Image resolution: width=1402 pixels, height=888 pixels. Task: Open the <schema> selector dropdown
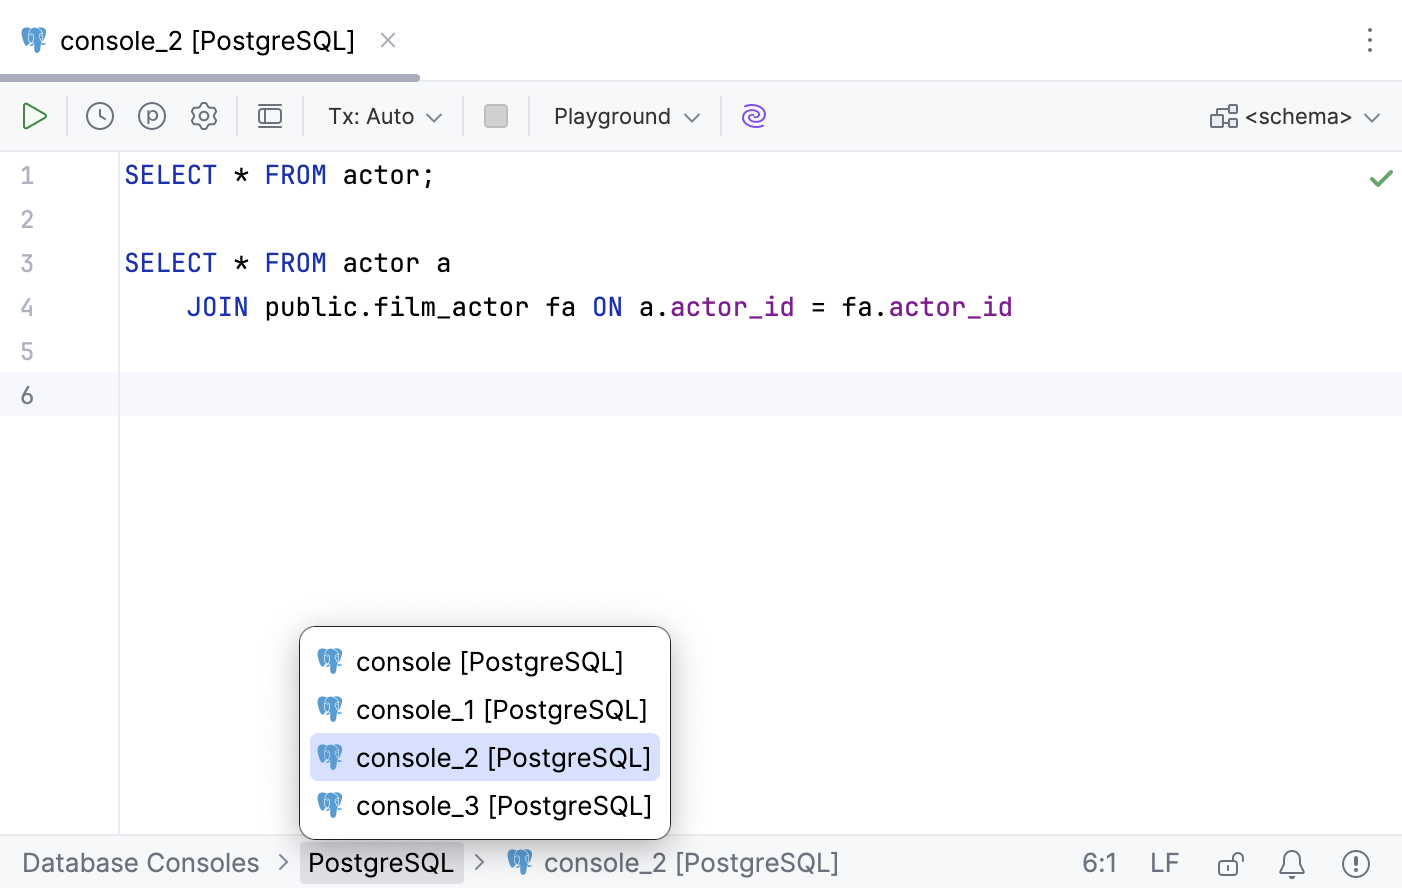(x=1296, y=116)
